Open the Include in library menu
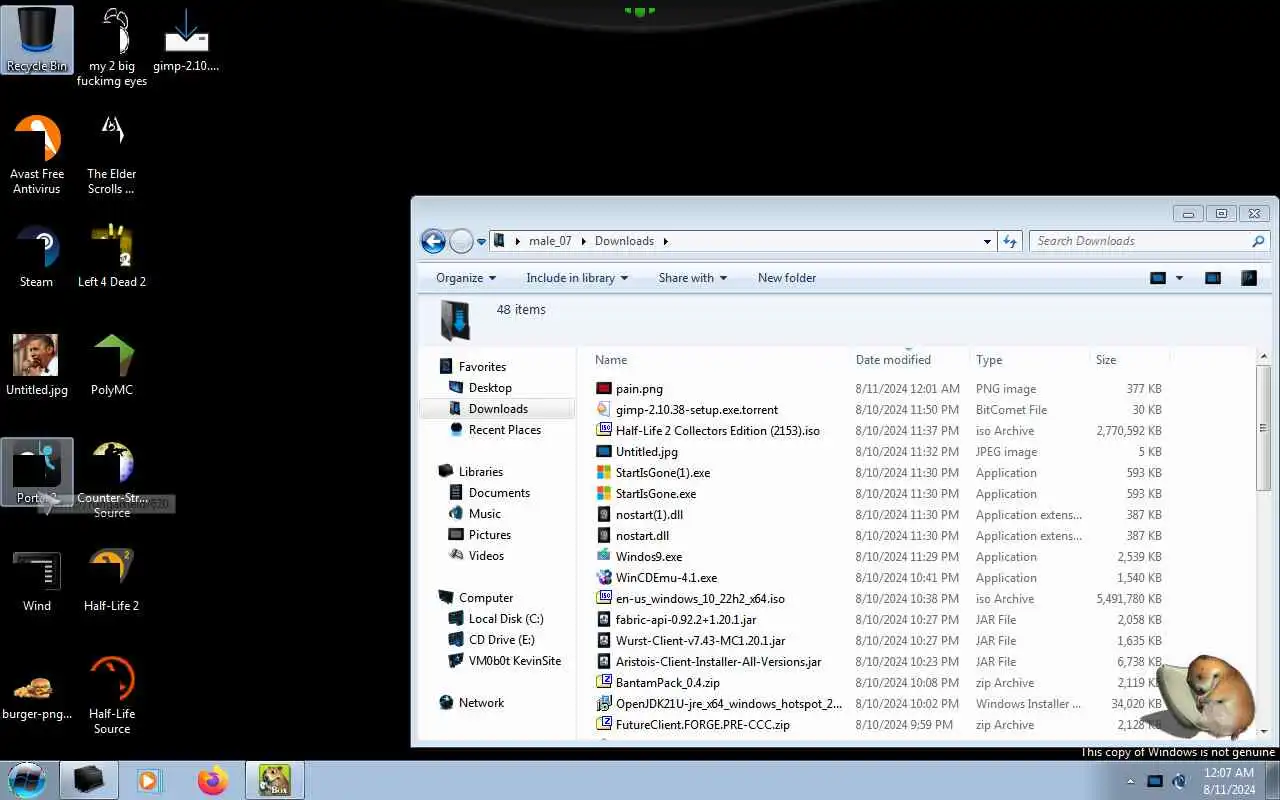 tap(577, 278)
